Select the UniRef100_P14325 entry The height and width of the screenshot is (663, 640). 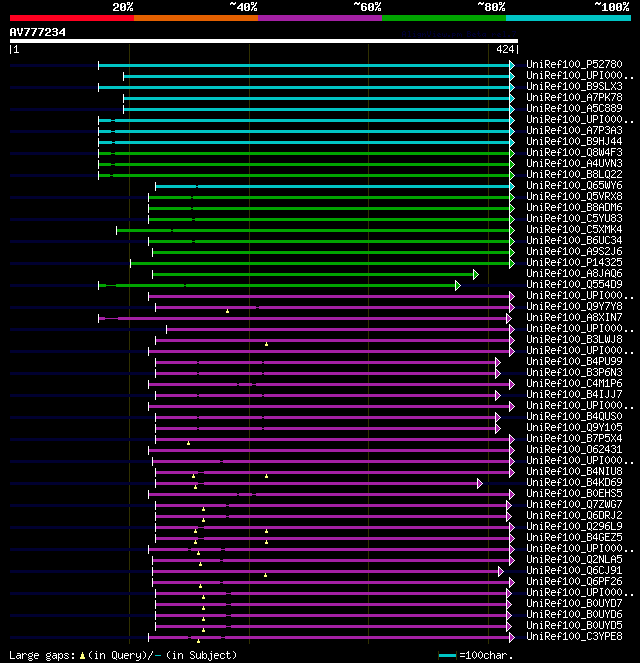click(x=574, y=262)
